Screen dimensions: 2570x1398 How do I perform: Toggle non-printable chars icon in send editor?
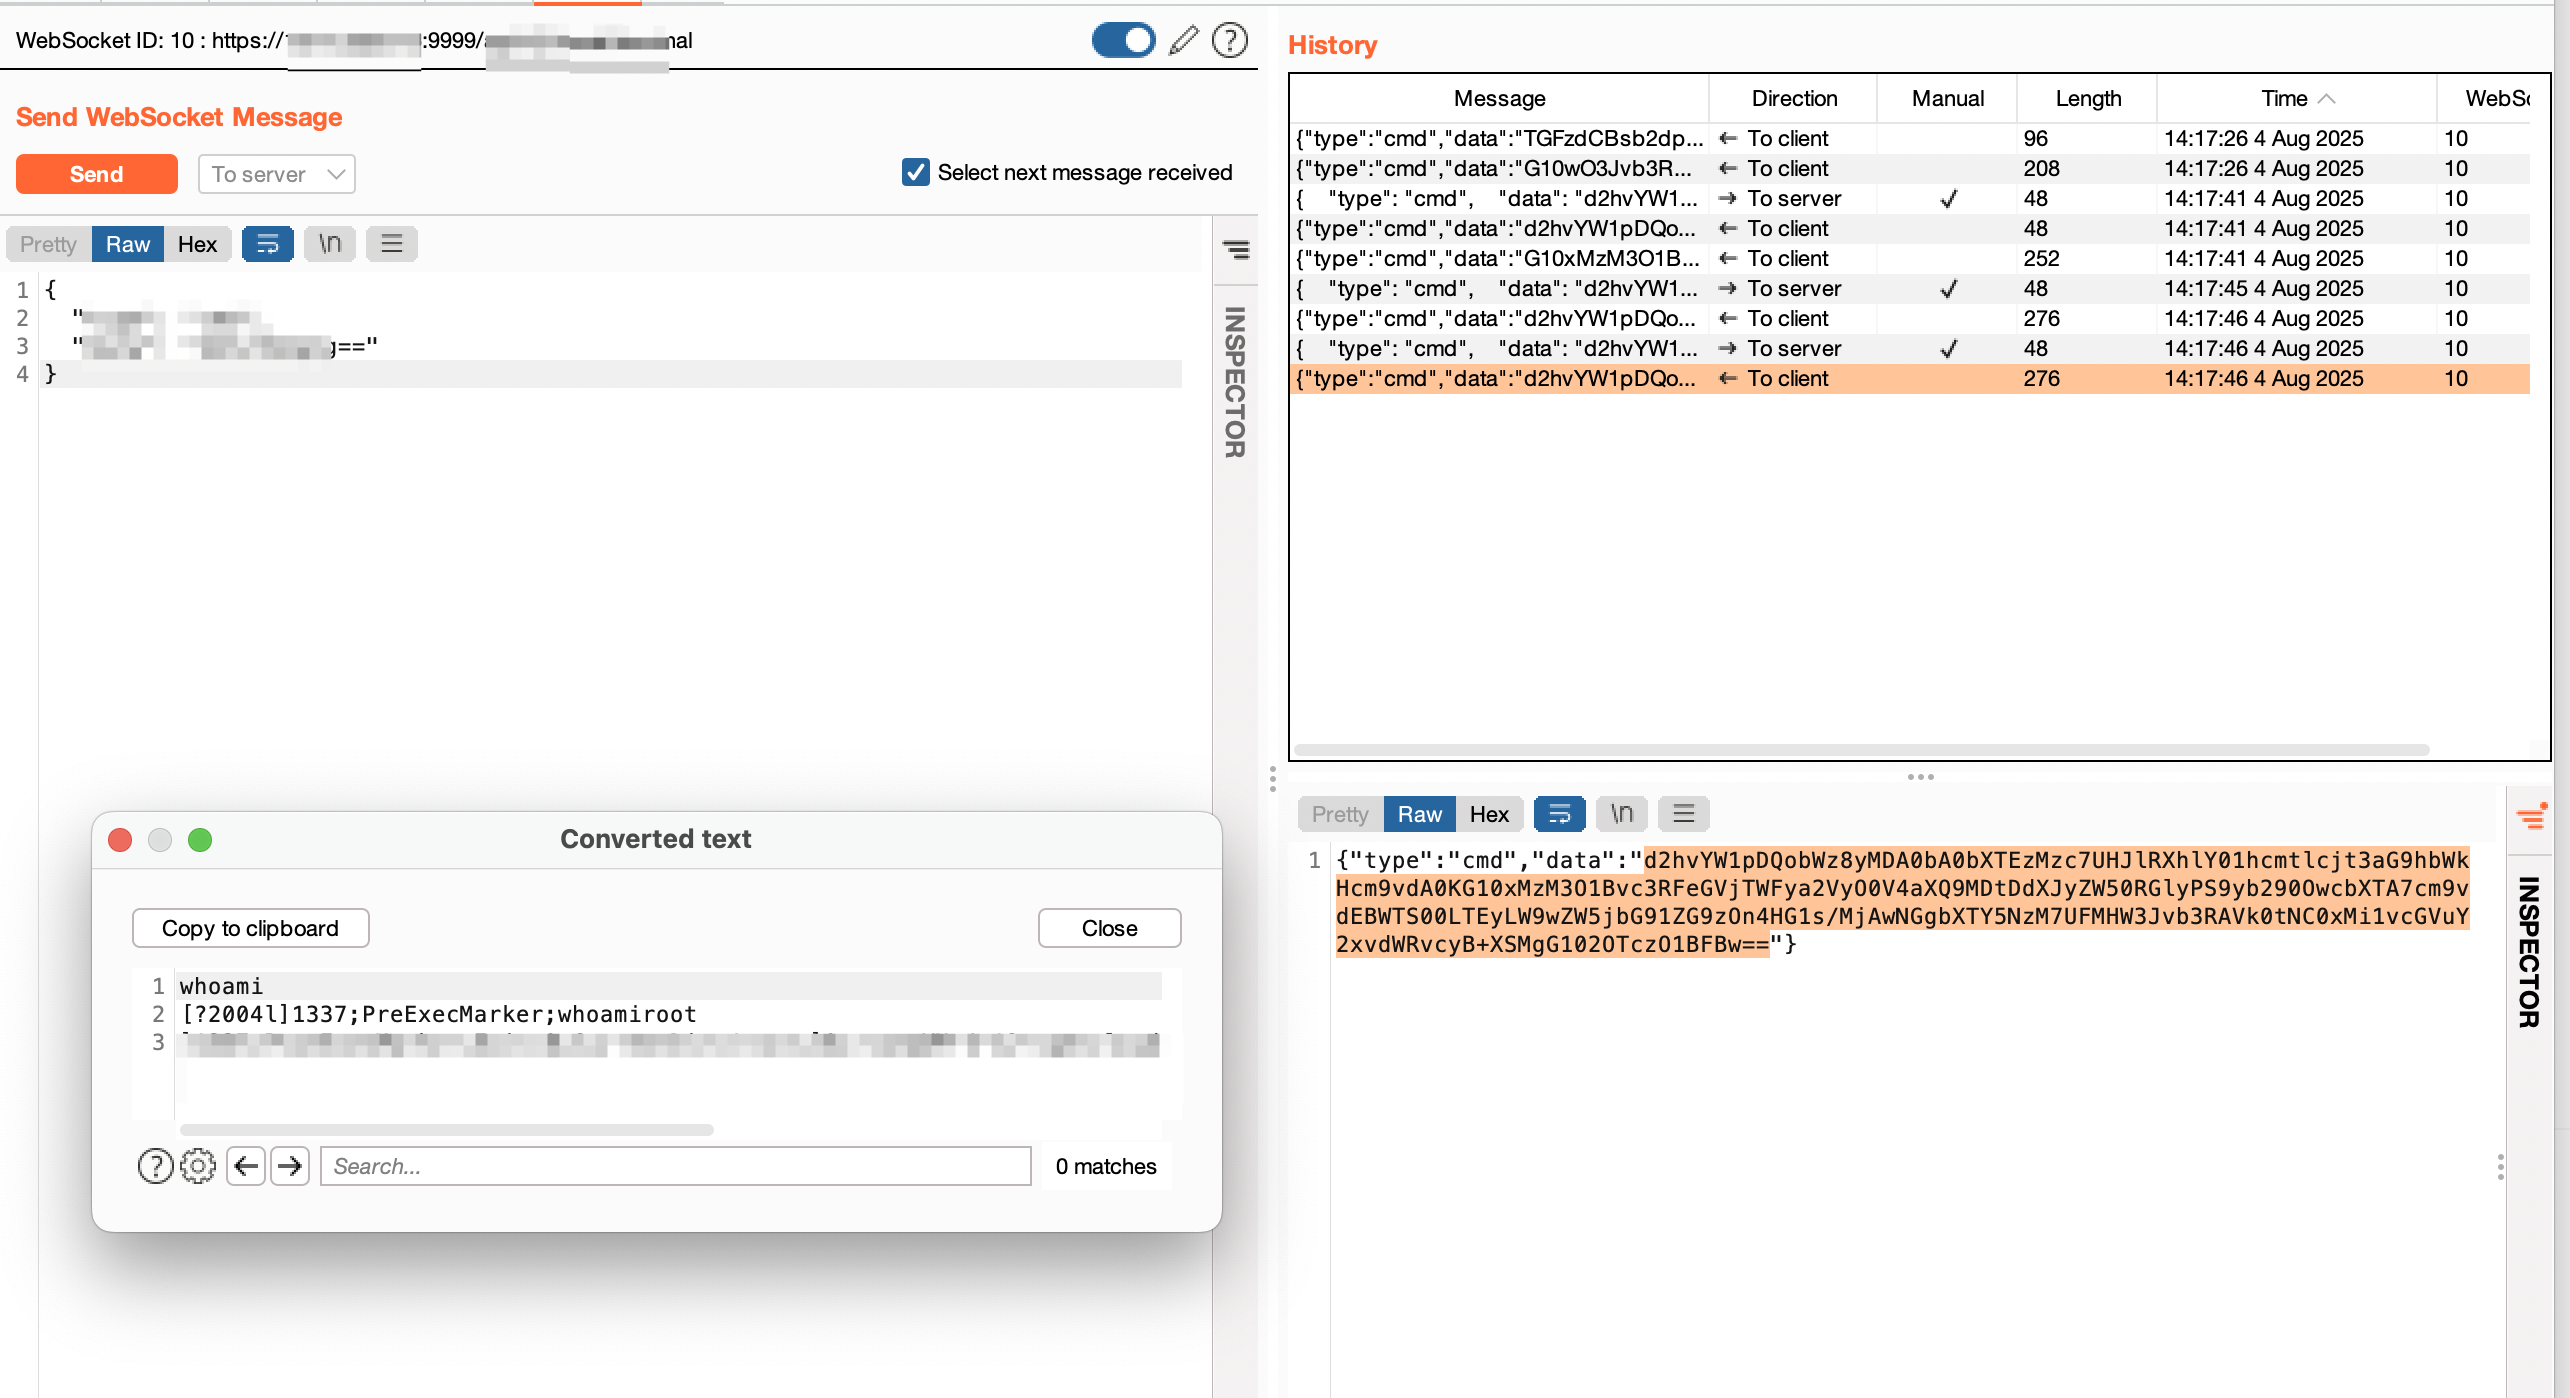tap(330, 244)
